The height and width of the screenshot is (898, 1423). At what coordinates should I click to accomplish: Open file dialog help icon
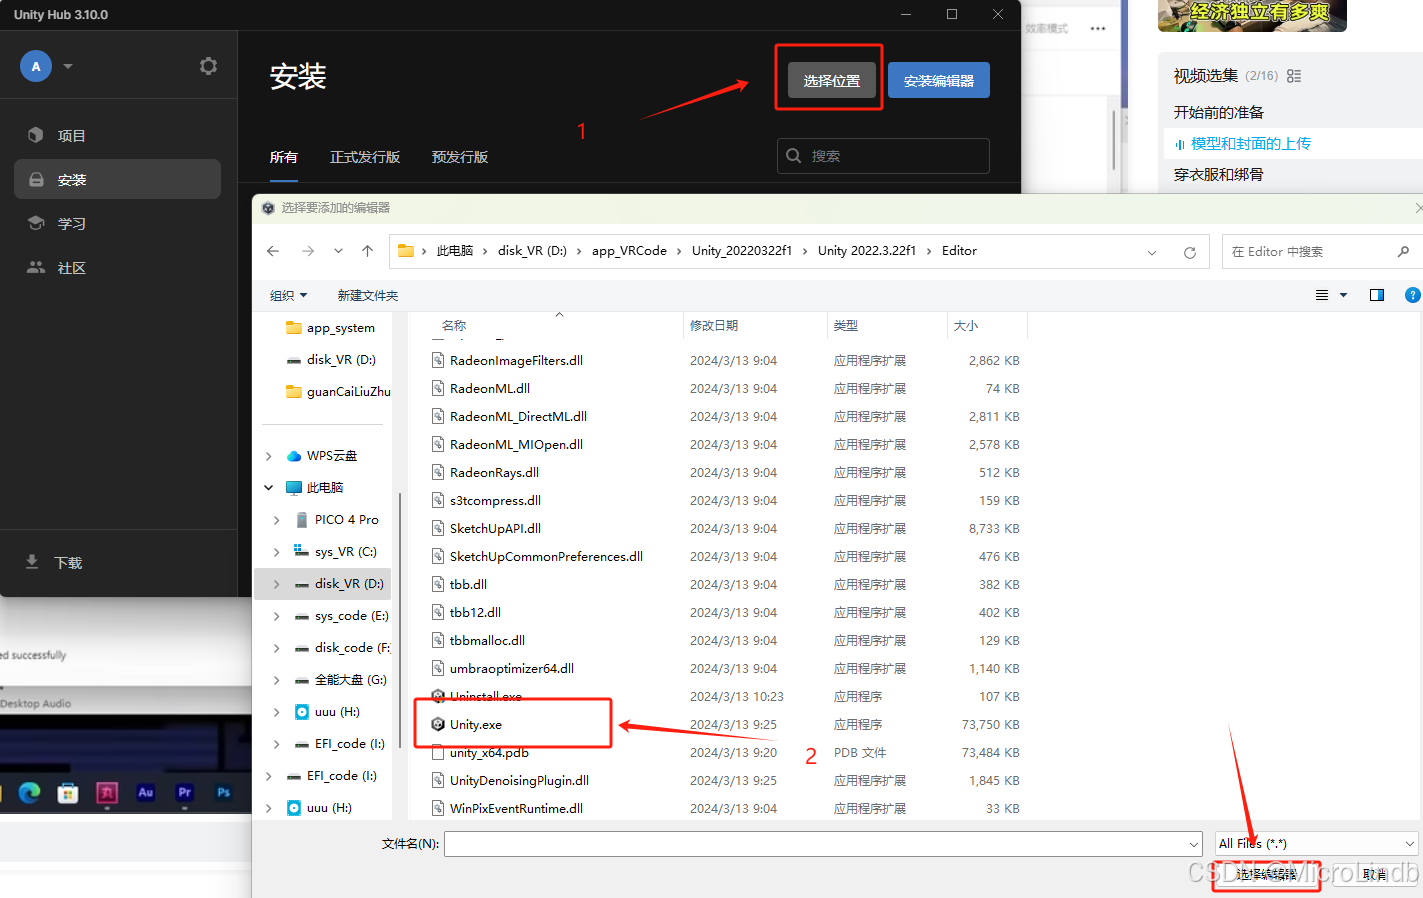click(x=1412, y=295)
